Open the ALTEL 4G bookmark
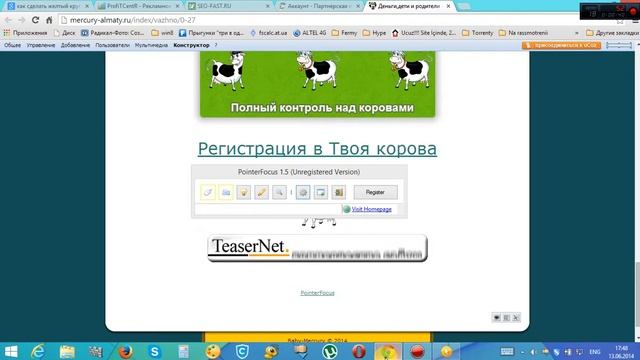The image size is (640, 360). (x=310, y=33)
